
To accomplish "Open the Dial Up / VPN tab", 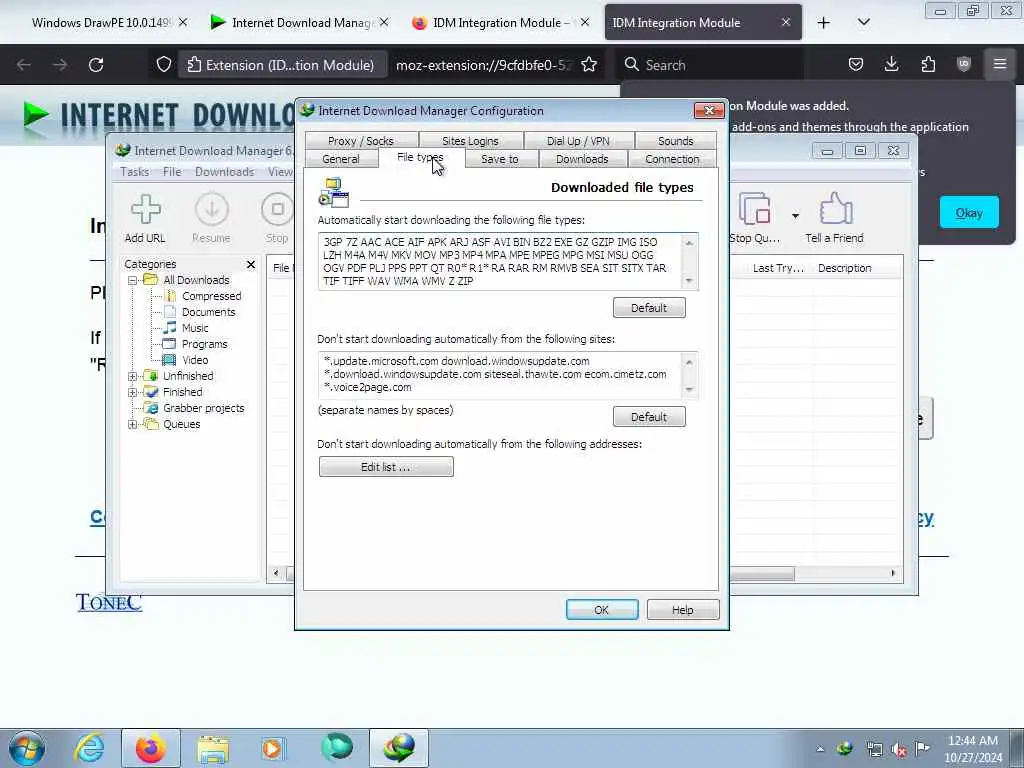I will [578, 140].
